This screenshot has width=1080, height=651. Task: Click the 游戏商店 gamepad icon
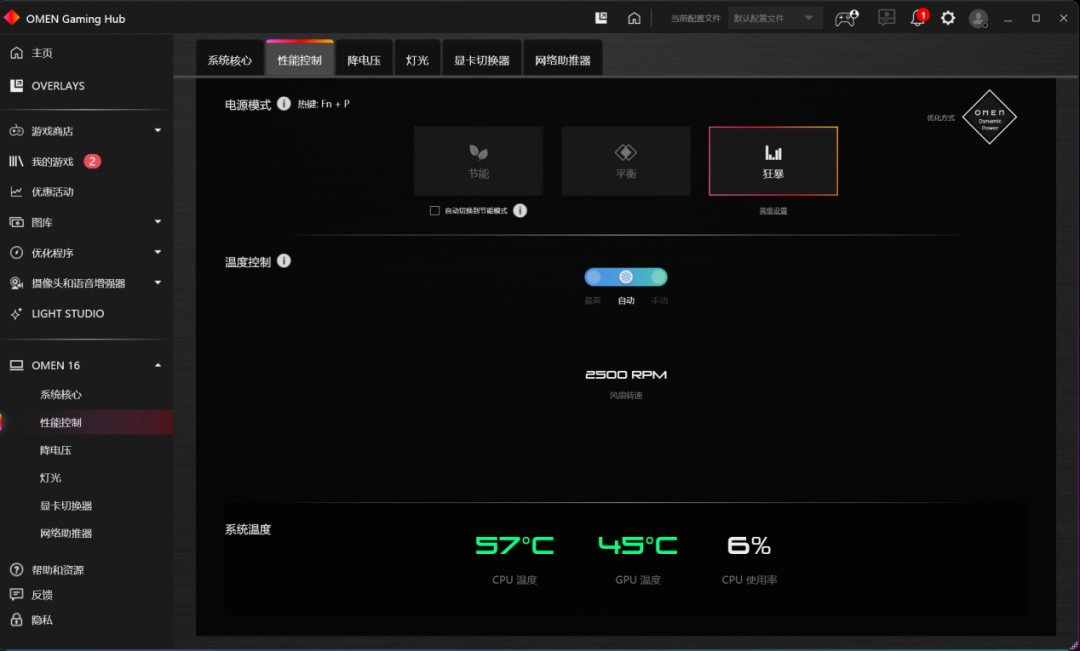click(x=17, y=131)
